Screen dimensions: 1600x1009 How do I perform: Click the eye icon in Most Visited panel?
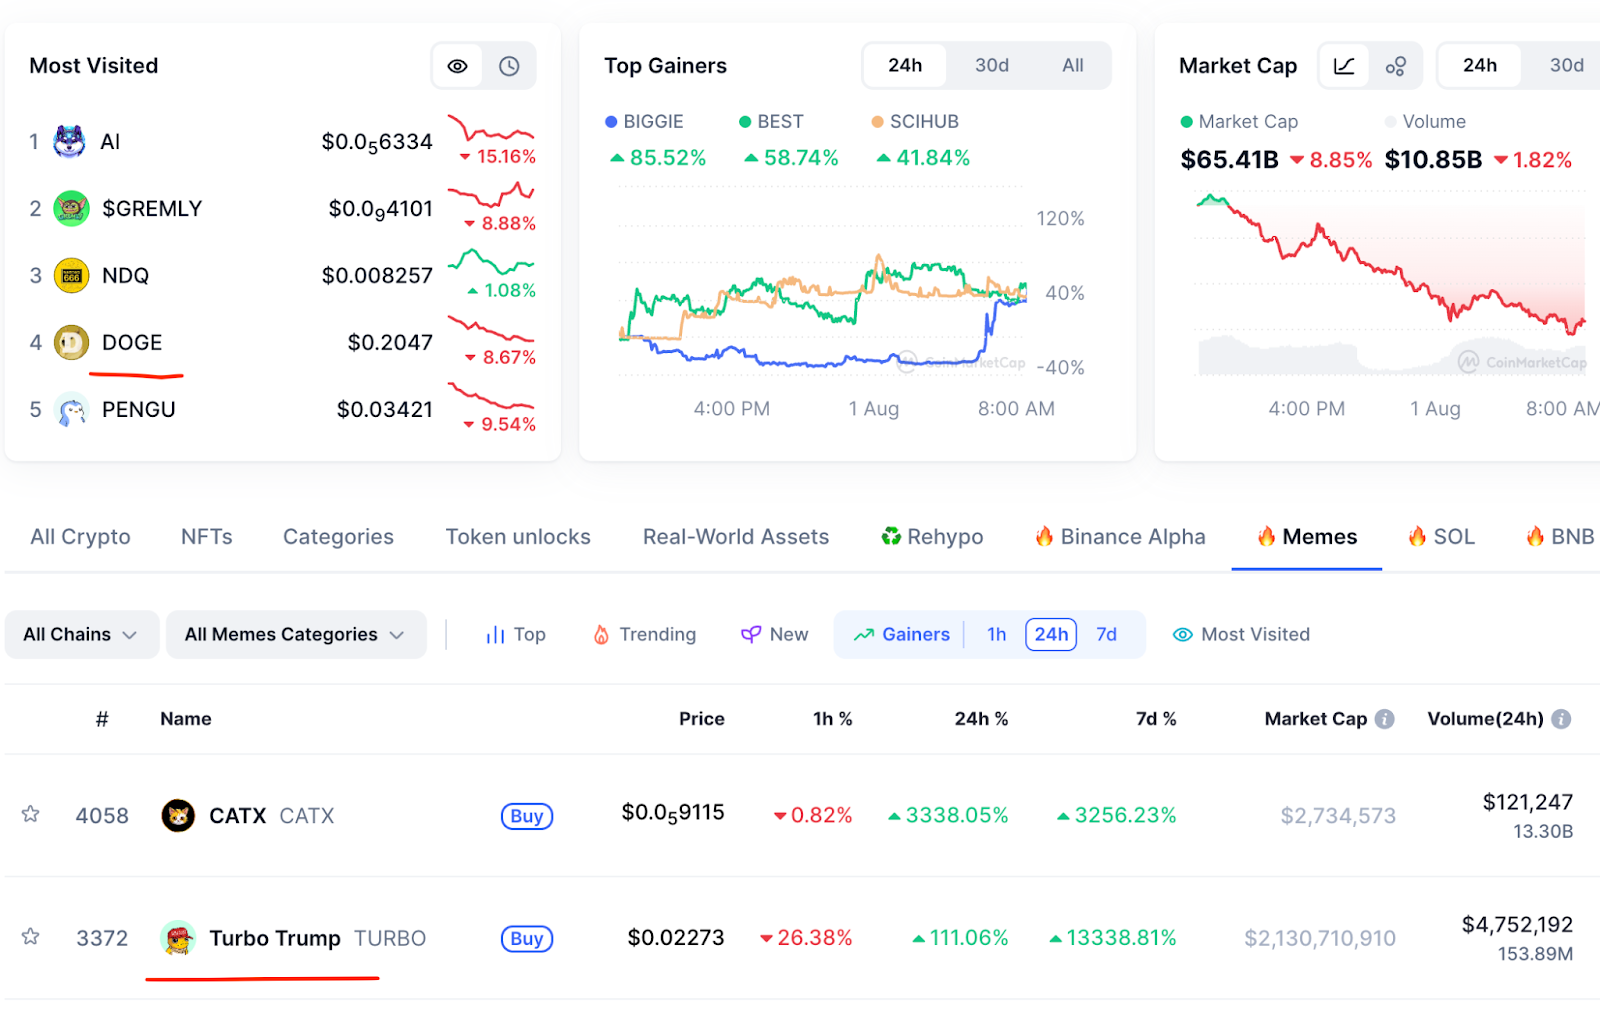coord(457,65)
